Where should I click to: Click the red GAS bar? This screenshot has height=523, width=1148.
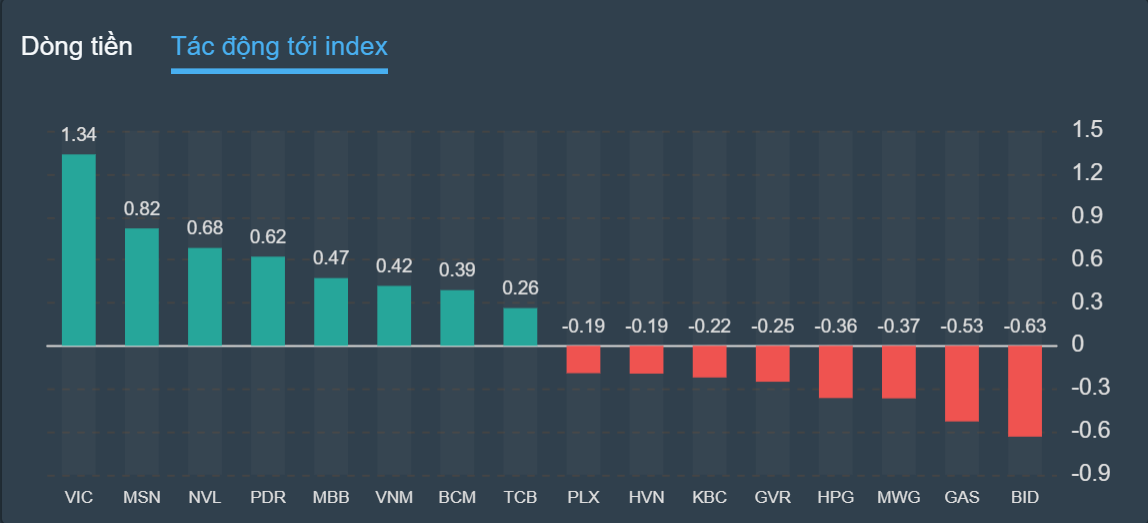pos(961,384)
